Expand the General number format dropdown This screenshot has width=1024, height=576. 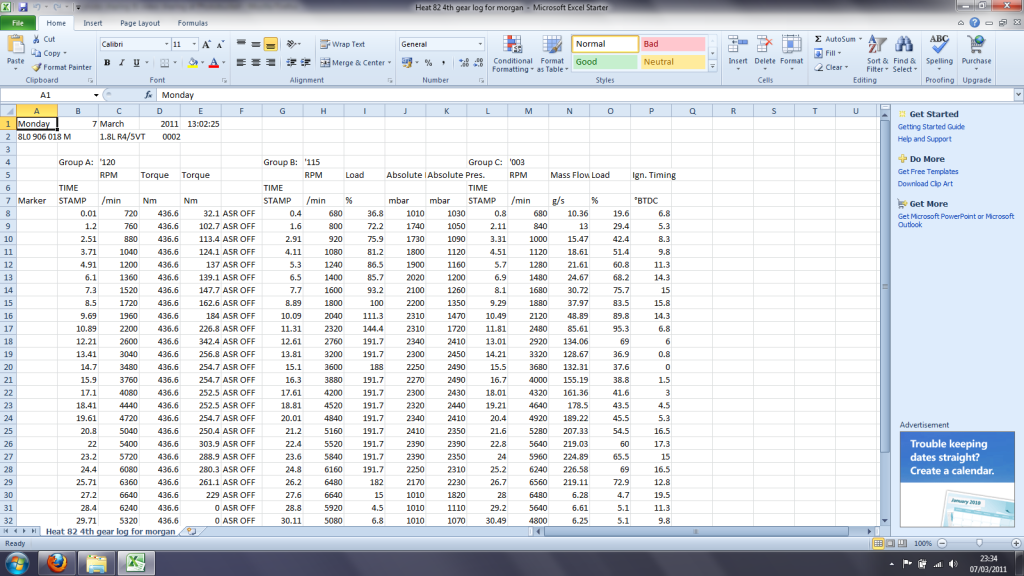(x=480, y=44)
